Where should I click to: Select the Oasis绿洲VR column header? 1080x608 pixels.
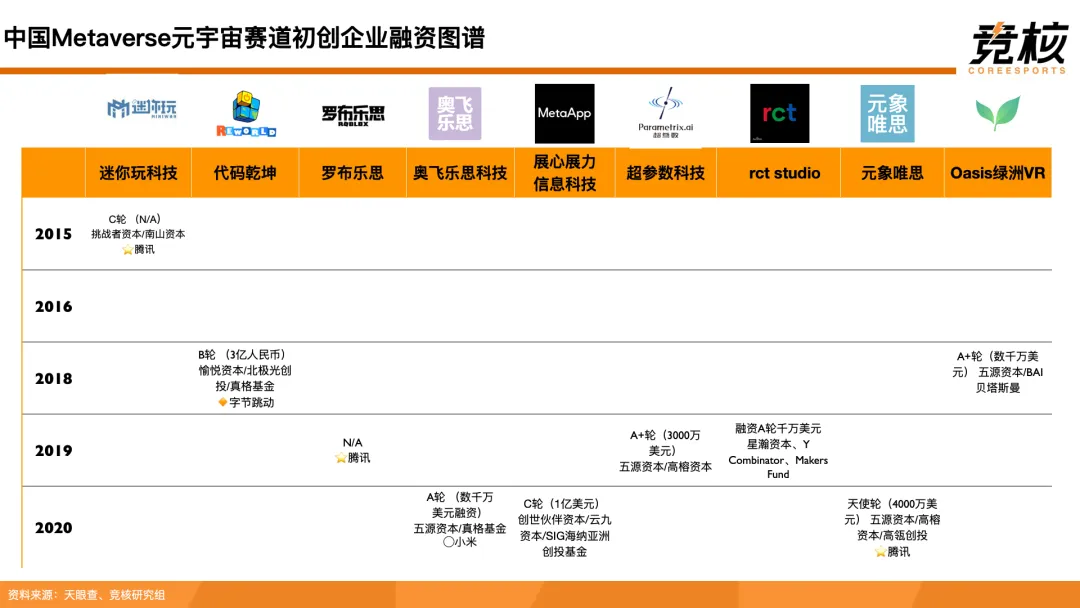coord(998,173)
